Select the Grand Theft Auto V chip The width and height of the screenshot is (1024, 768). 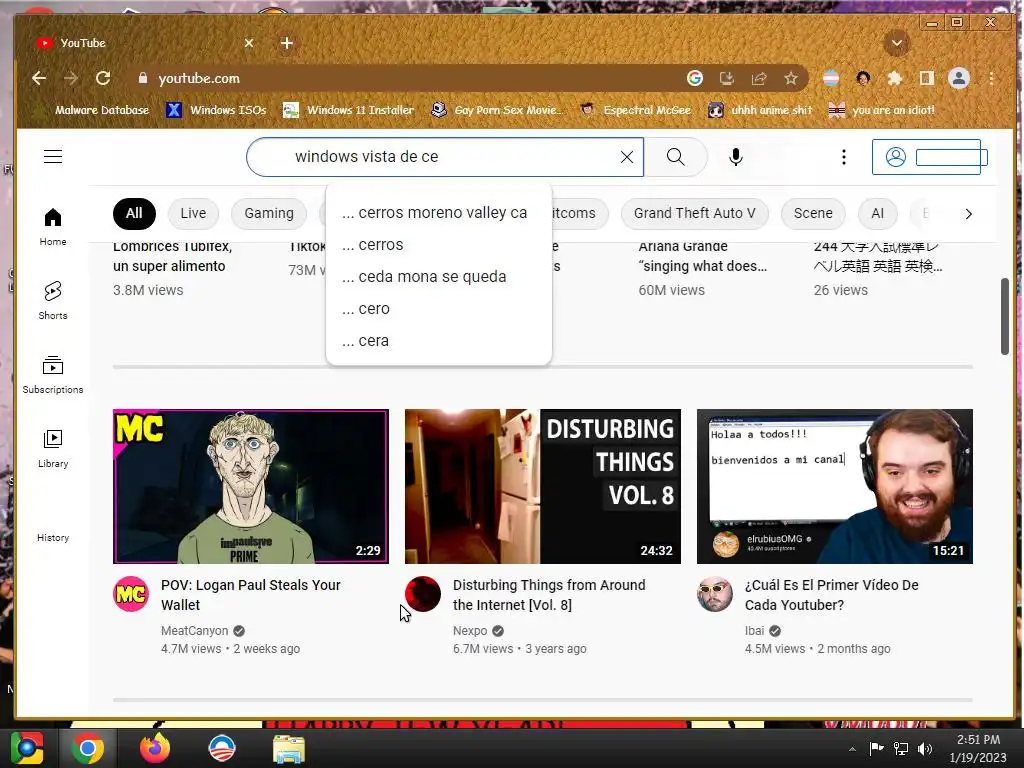(694, 214)
